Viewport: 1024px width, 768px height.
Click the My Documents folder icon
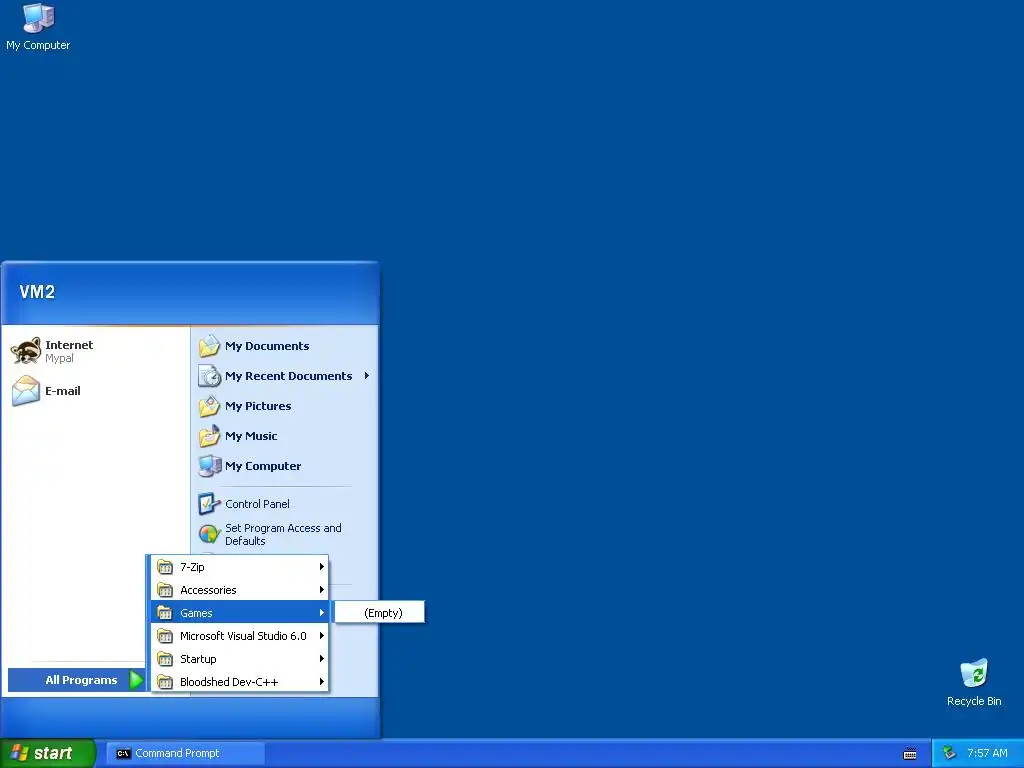(x=210, y=345)
